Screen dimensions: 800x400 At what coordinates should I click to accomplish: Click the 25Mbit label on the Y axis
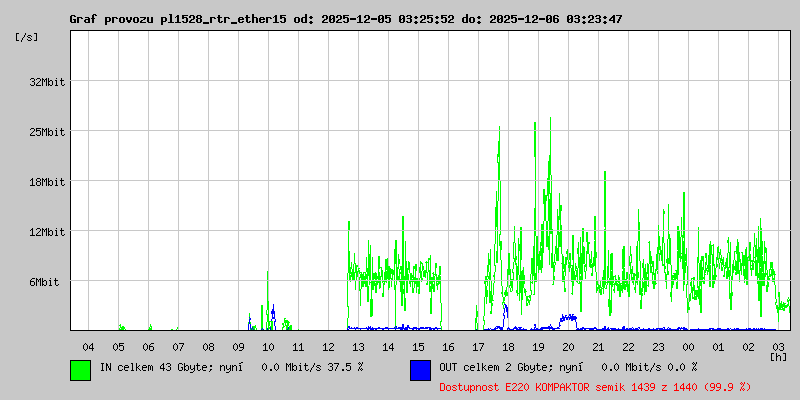coord(47,132)
